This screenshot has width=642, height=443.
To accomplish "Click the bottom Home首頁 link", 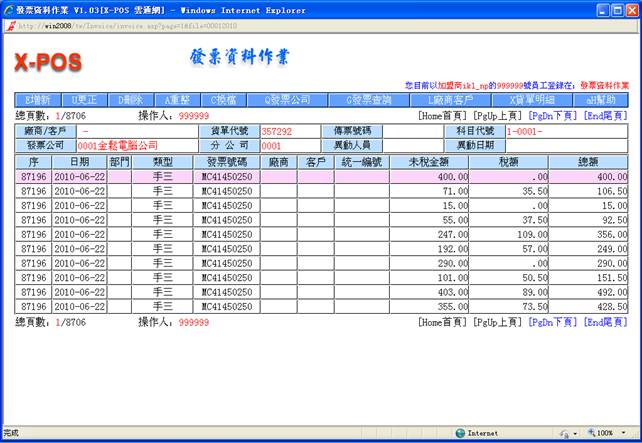I will coord(443,323).
